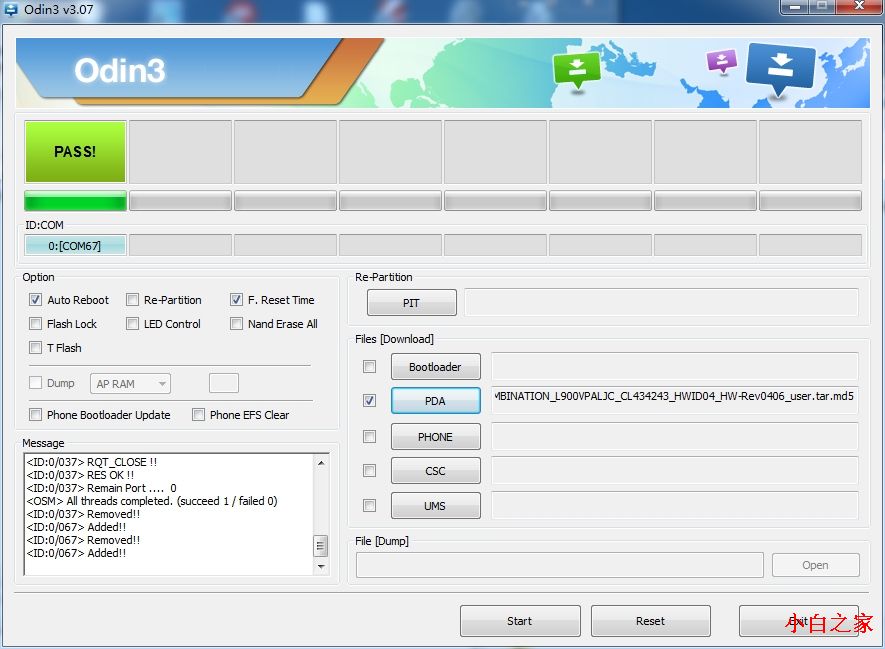The height and width of the screenshot is (649, 885).
Task: Click the Bootloader file path field
Action: click(675, 367)
